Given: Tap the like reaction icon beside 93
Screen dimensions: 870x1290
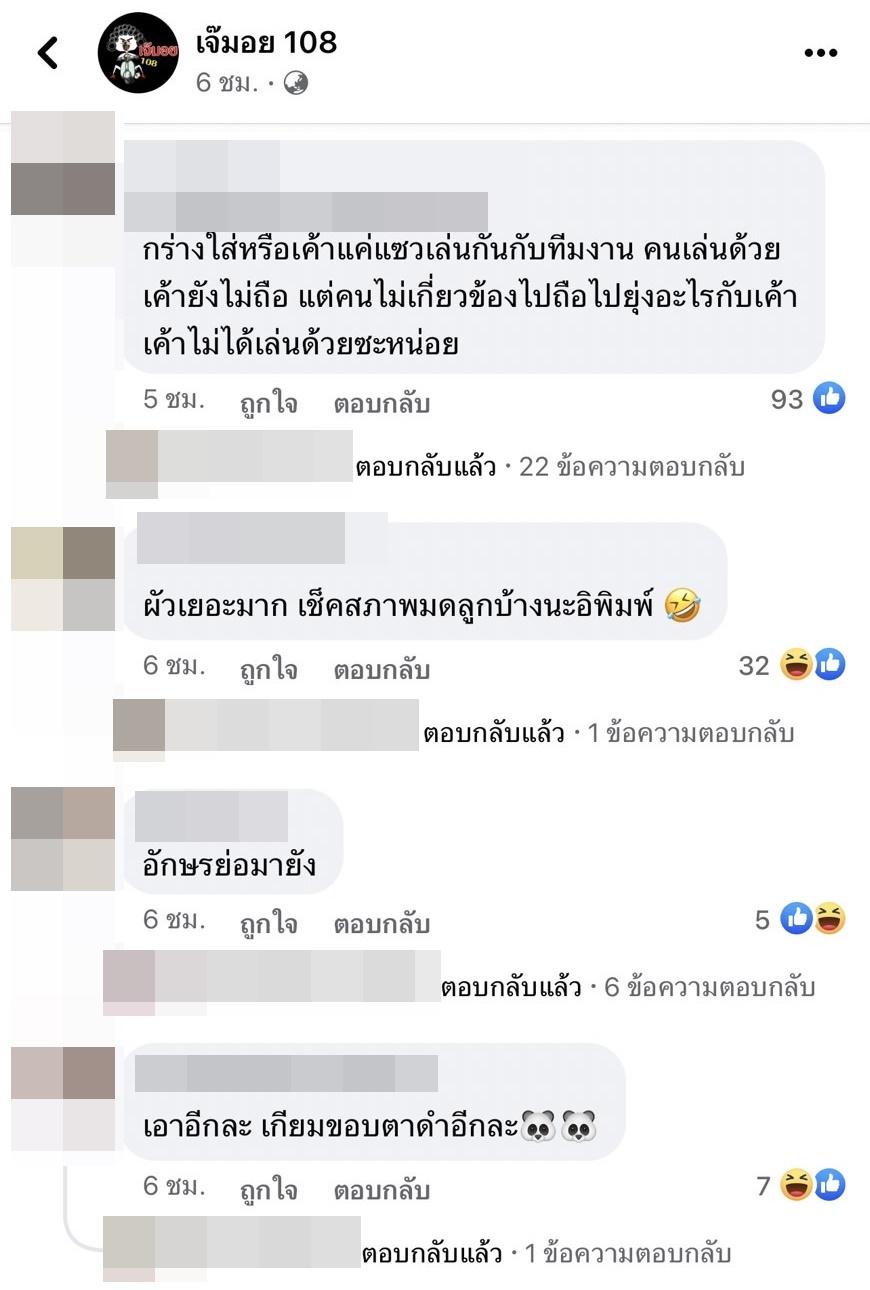Looking at the screenshot, I should (830, 399).
